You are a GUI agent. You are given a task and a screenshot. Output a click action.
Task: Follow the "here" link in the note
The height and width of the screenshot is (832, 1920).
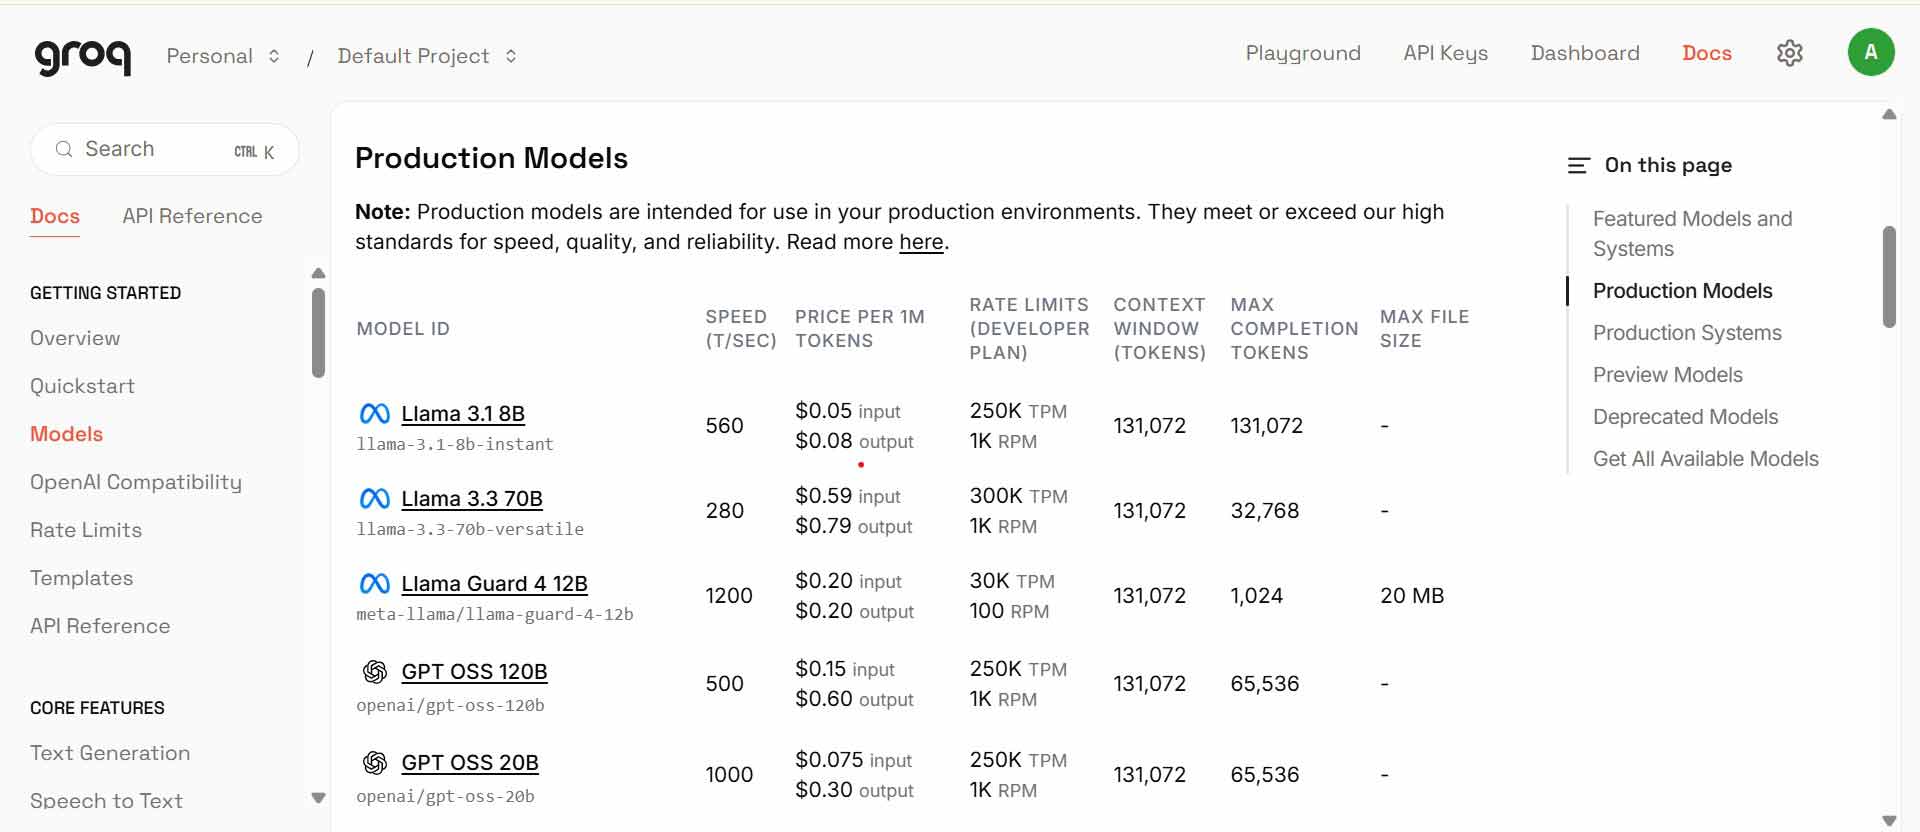921,242
